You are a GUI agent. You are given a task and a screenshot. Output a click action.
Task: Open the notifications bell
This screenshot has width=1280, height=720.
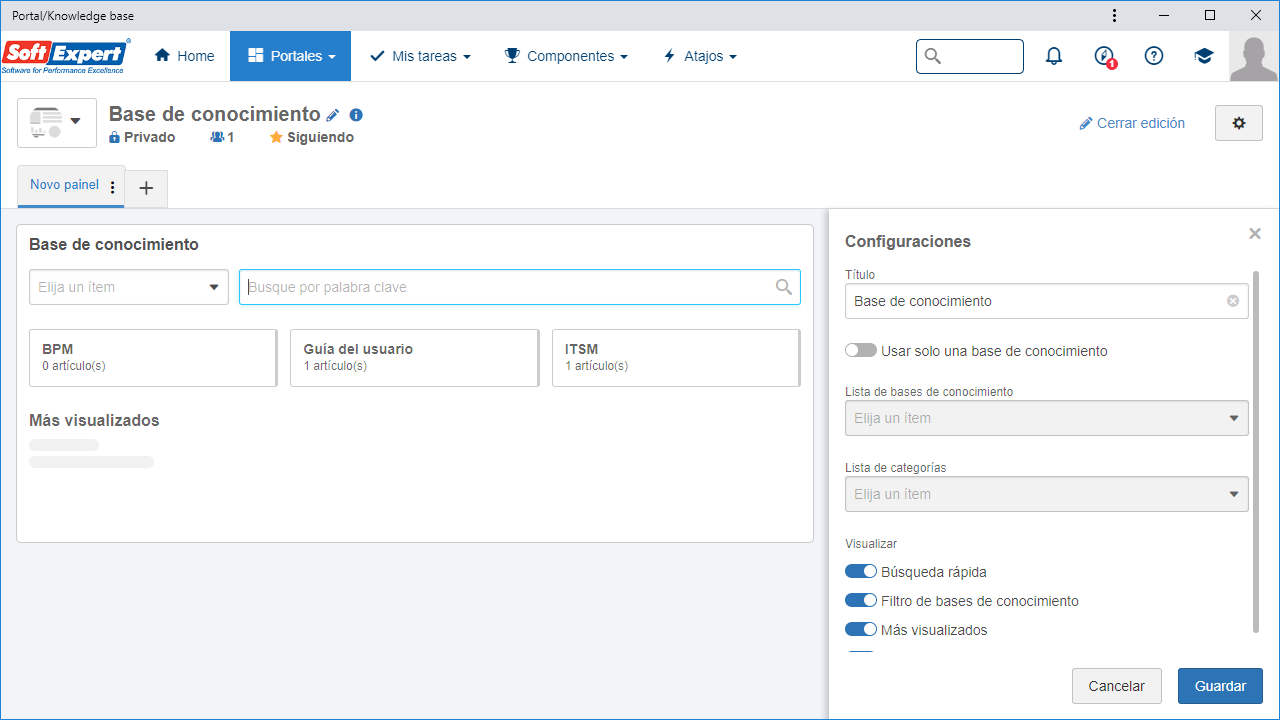coord(1054,56)
